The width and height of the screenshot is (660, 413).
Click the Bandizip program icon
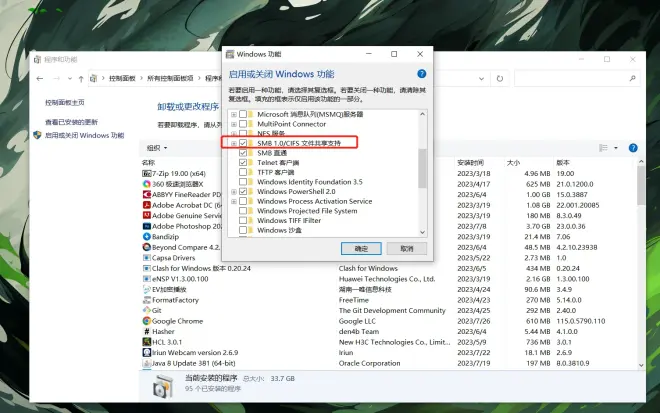pos(146,236)
